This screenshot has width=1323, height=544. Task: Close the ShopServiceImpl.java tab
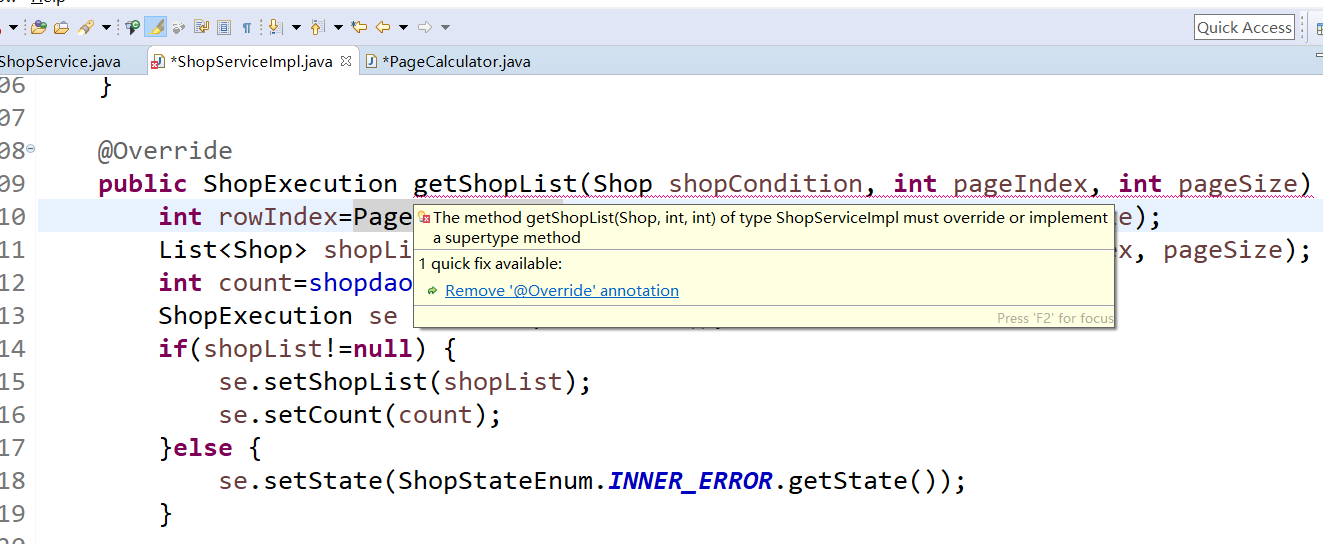pos(346,61)
